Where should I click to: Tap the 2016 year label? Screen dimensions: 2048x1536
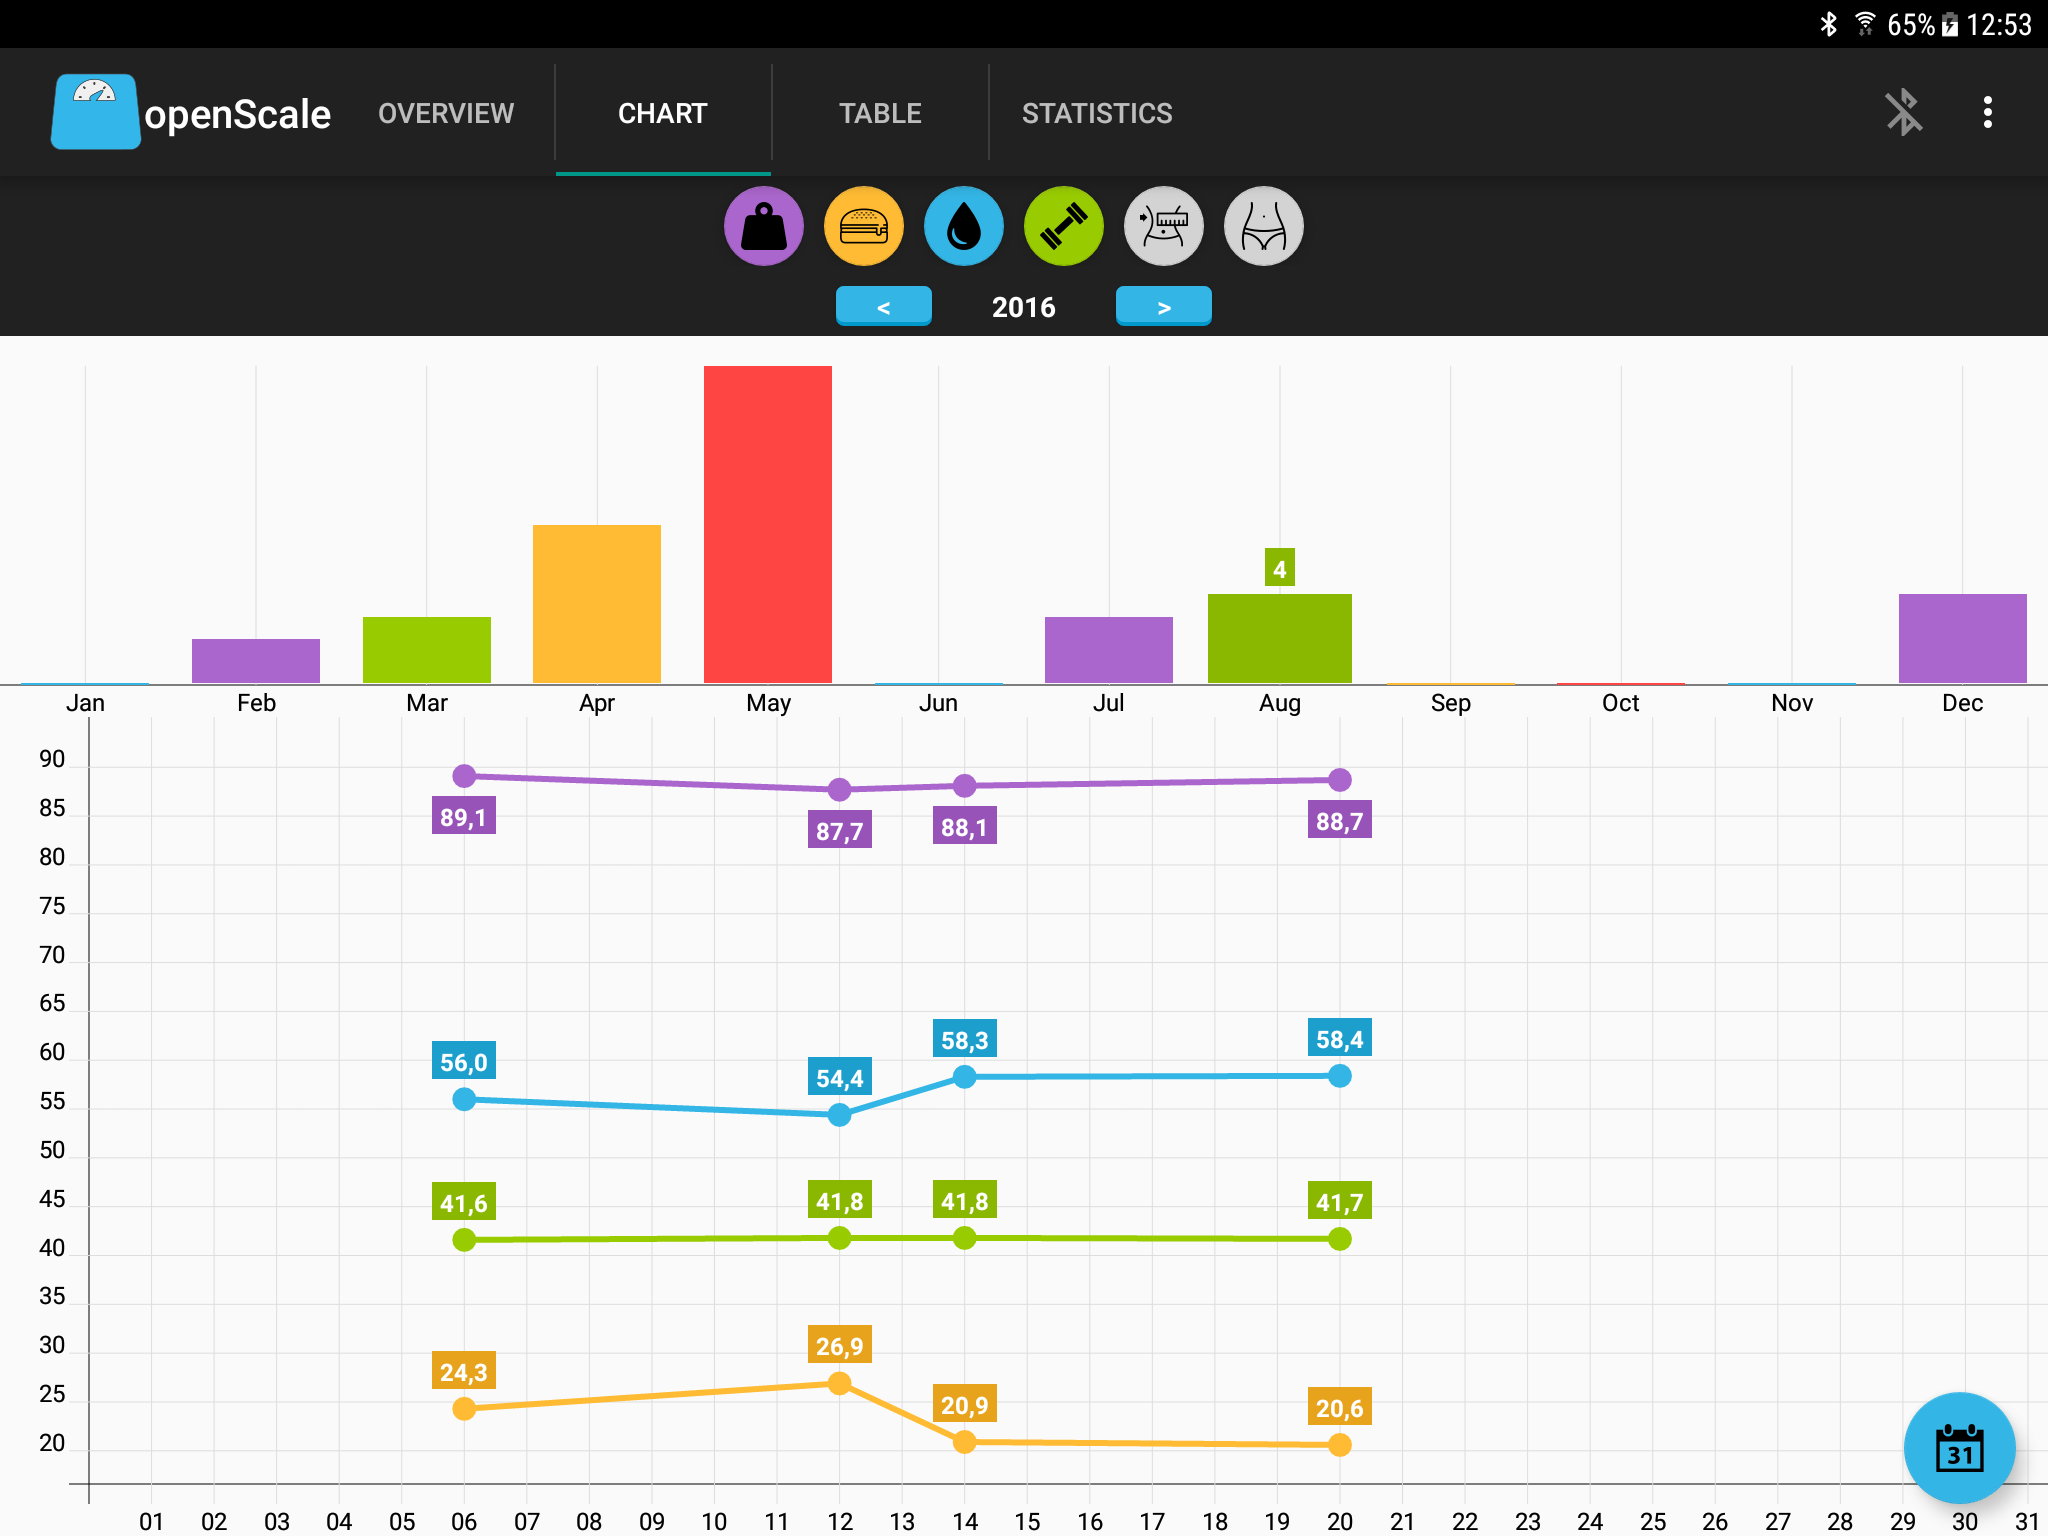[x=1024, y=307]
